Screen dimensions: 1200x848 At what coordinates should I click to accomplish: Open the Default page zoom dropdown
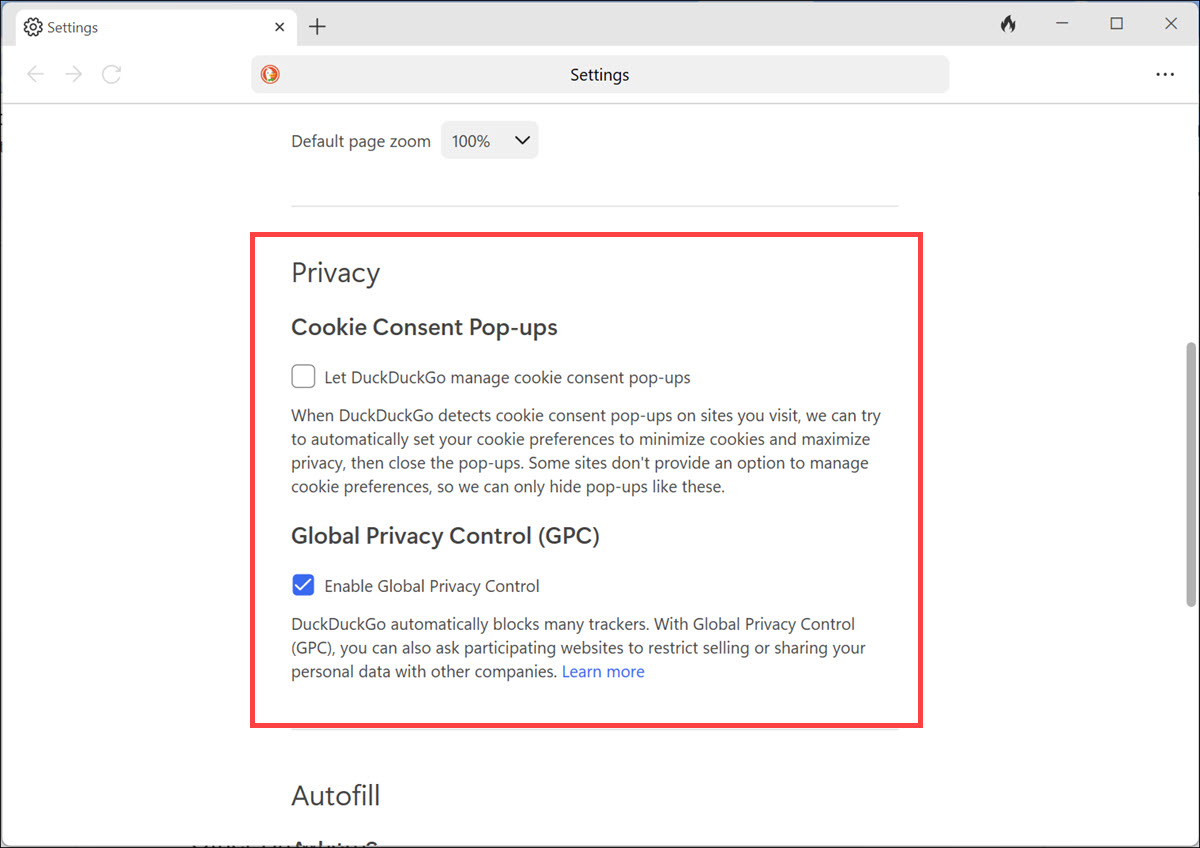point(489,141)
